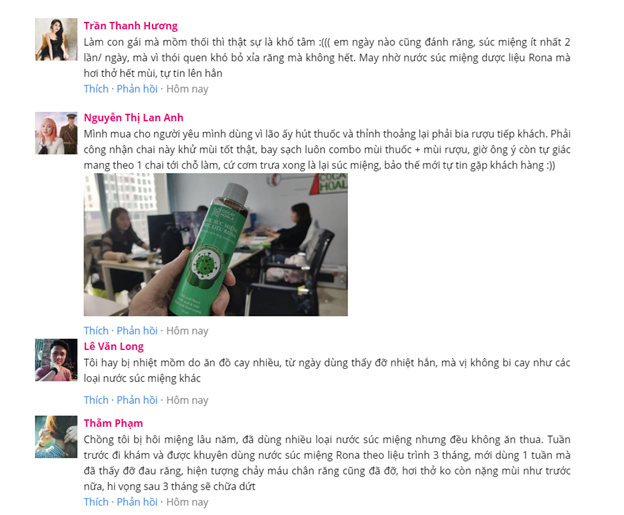Reply to Trần Thanh Hương via Phản hồi
Screen dimensions: 624x515
[137, 89]
